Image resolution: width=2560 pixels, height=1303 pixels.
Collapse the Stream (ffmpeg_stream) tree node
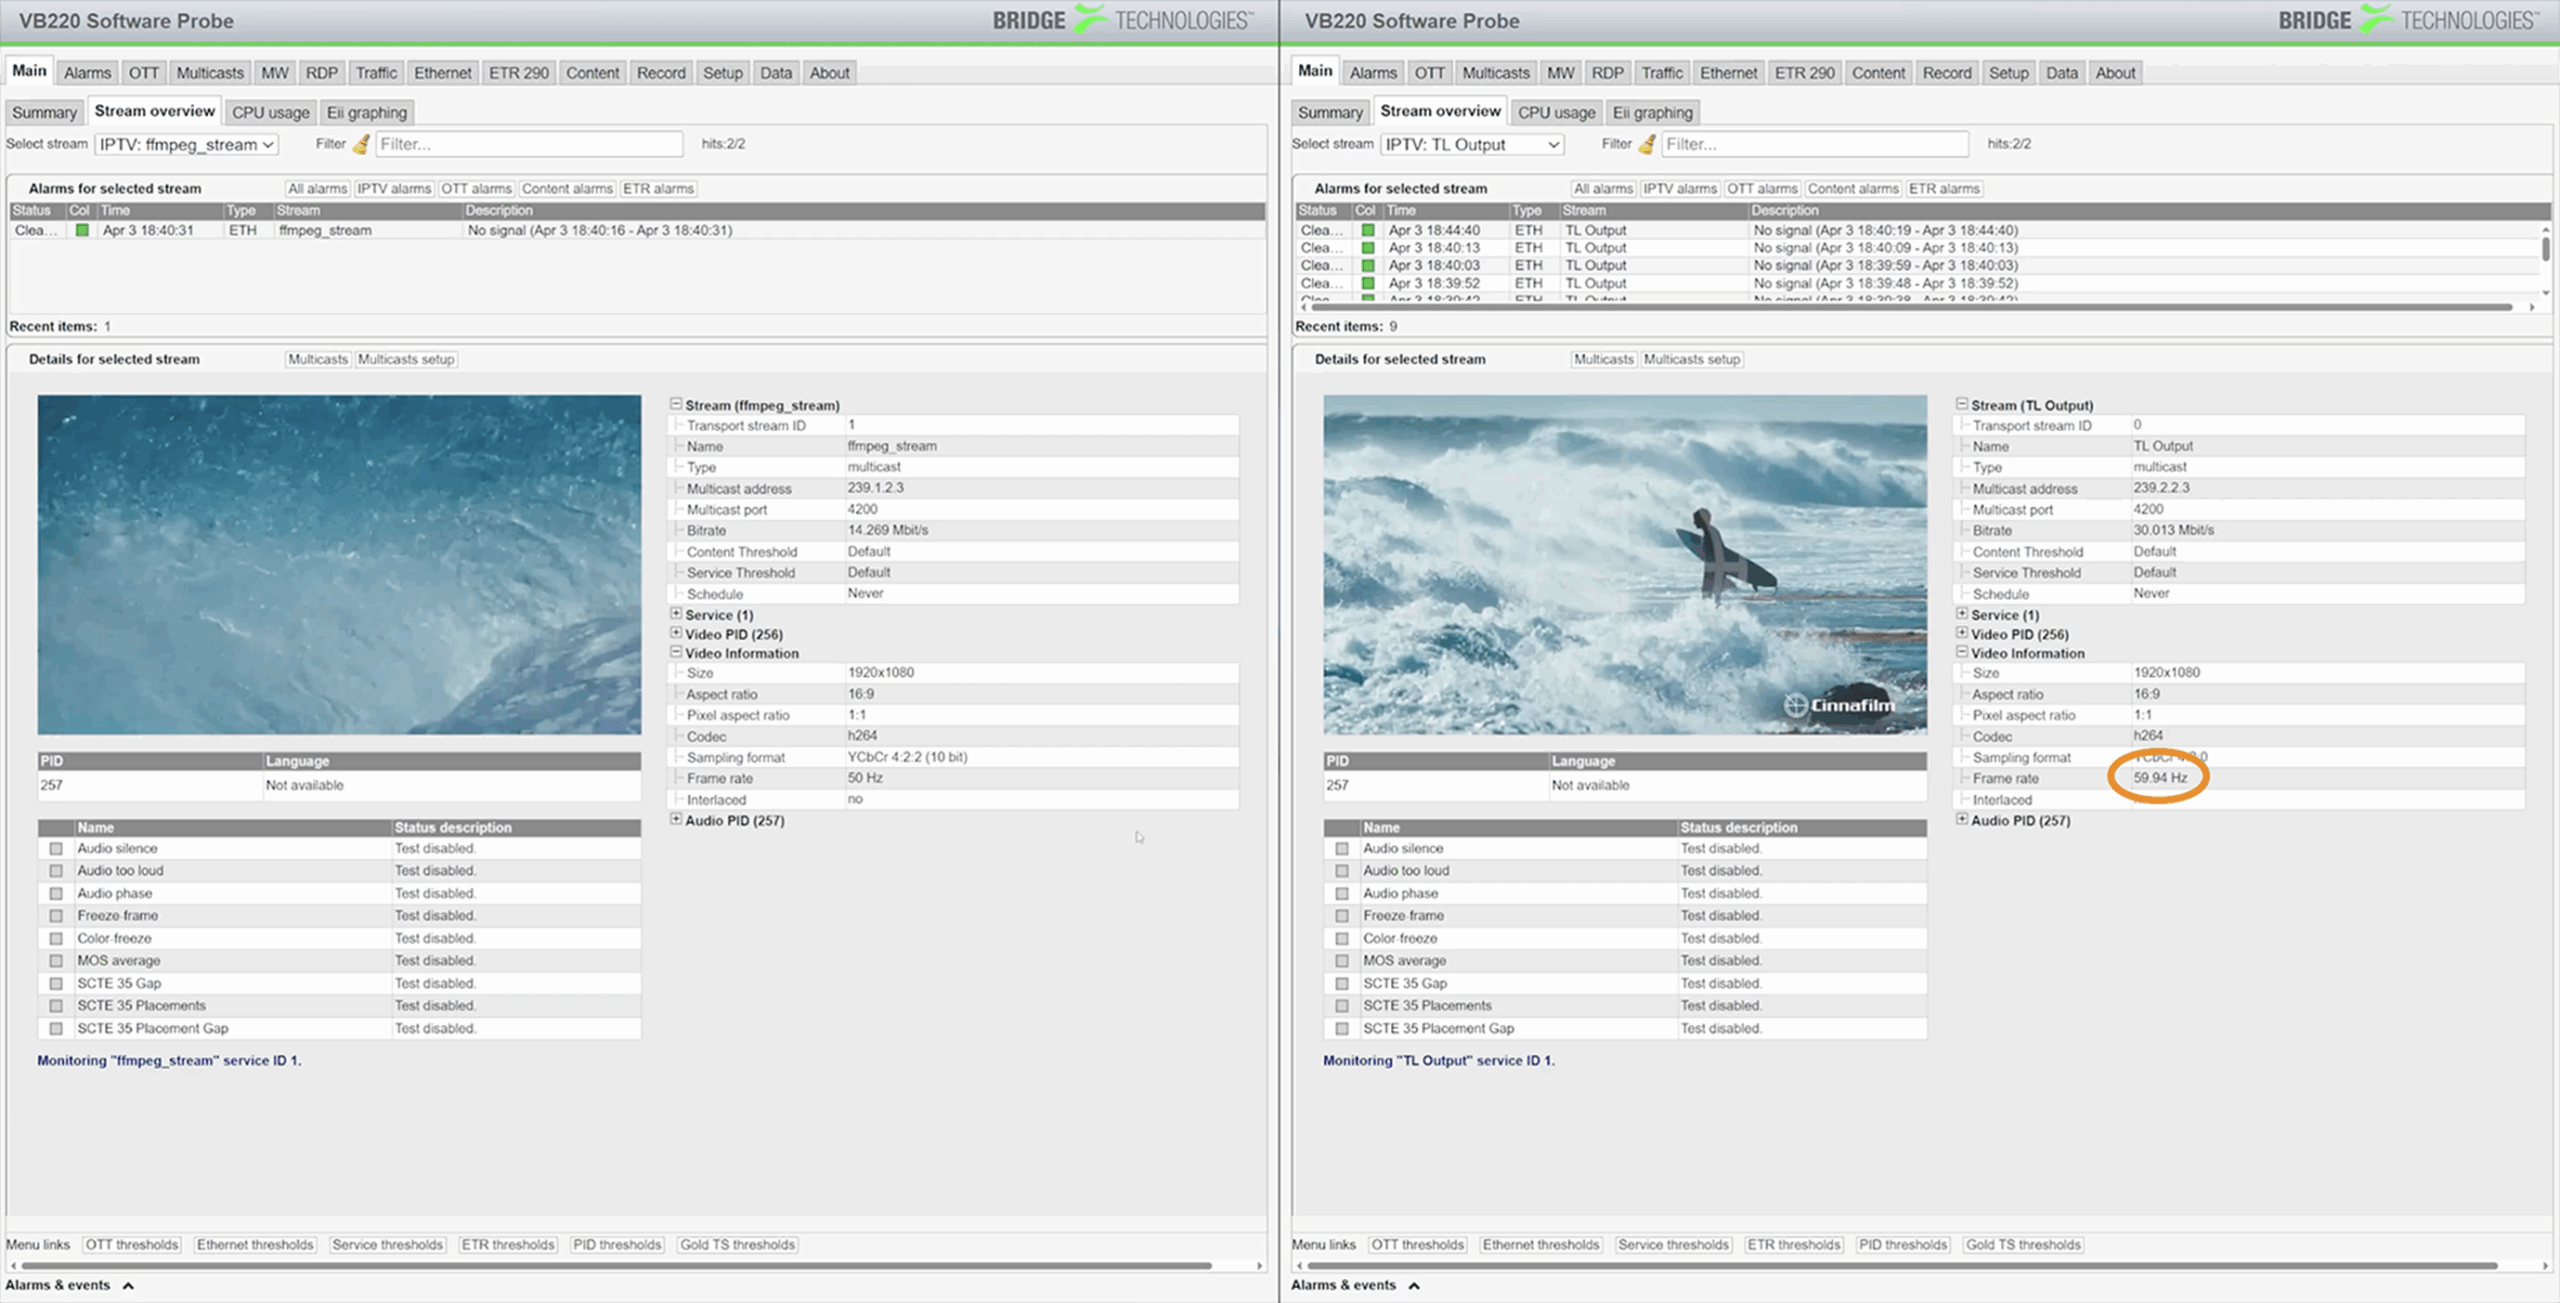pyautogui.click(x=676, y=404)
